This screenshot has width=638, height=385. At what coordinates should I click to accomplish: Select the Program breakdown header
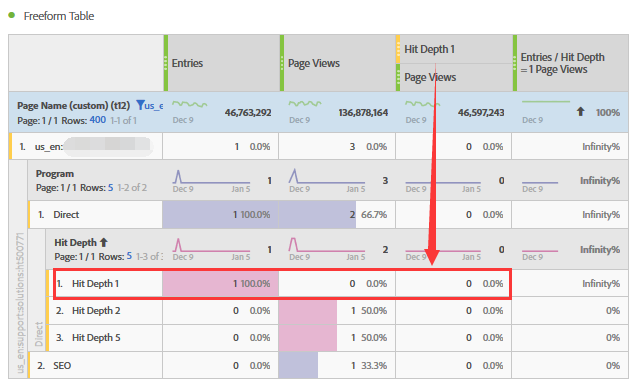55,174
